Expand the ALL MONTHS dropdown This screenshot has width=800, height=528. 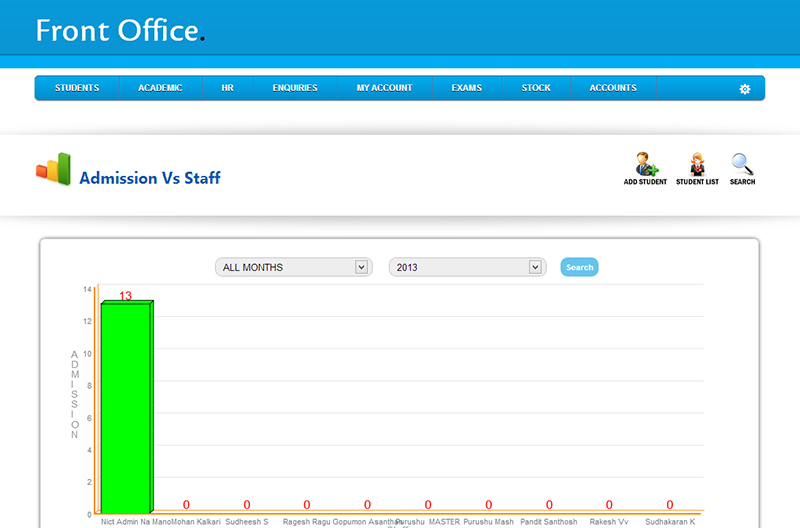[293, 267]
